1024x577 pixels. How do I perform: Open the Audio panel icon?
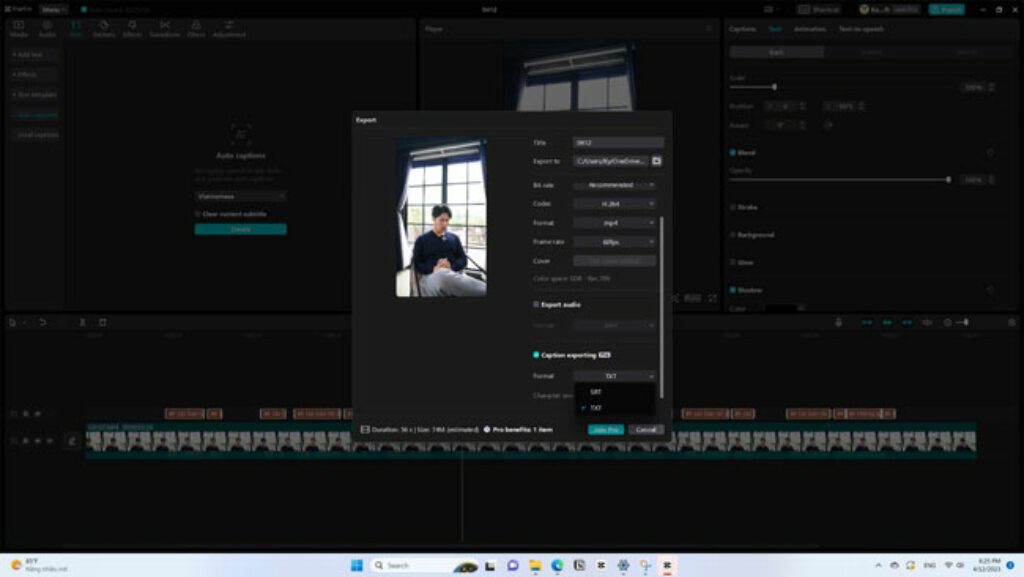tap(47, 28)
